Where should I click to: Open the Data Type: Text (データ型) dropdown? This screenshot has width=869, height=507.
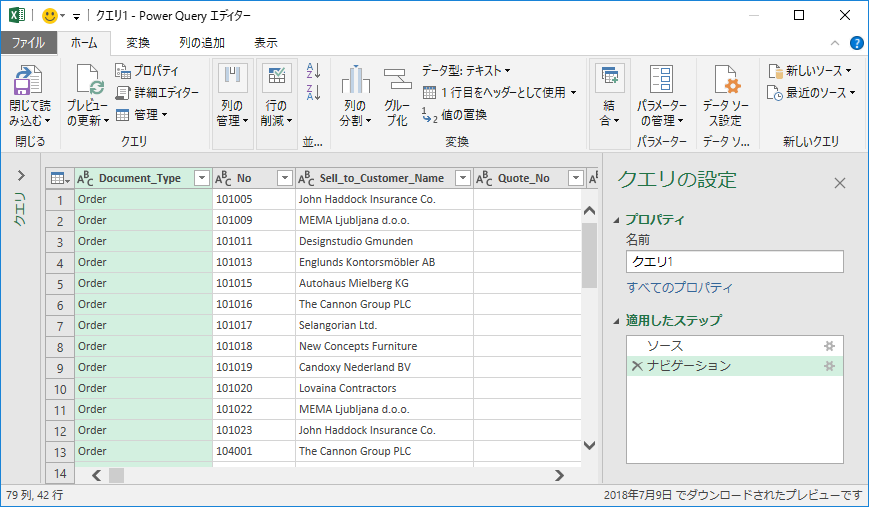click(466, 70)
